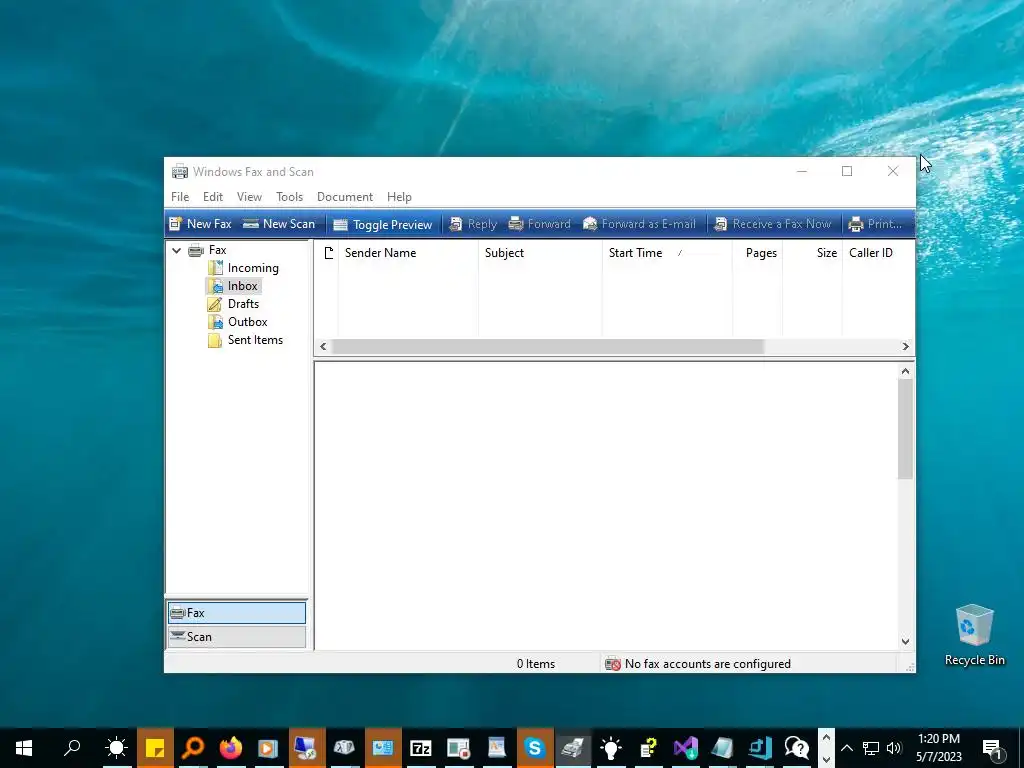The image size is (1024, 768).
Task: Click the Forward fax toolbar icon
Action: [x=539, y=224]
